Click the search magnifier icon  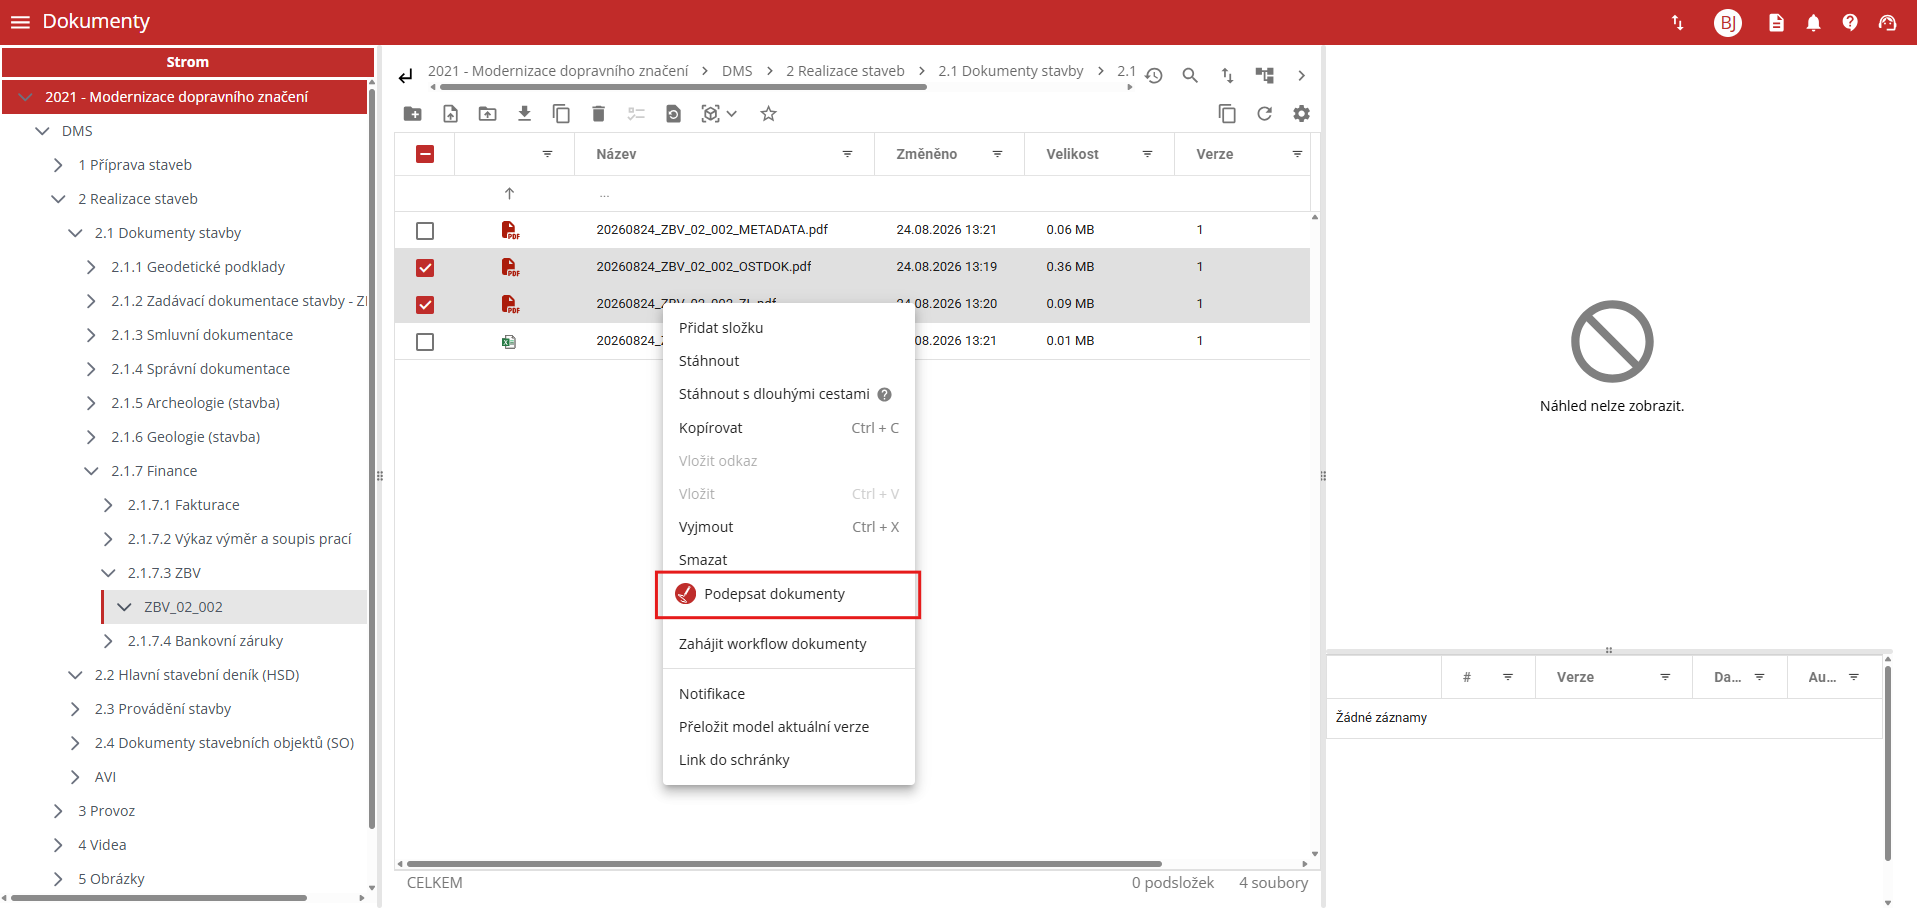coord(1190,76)
